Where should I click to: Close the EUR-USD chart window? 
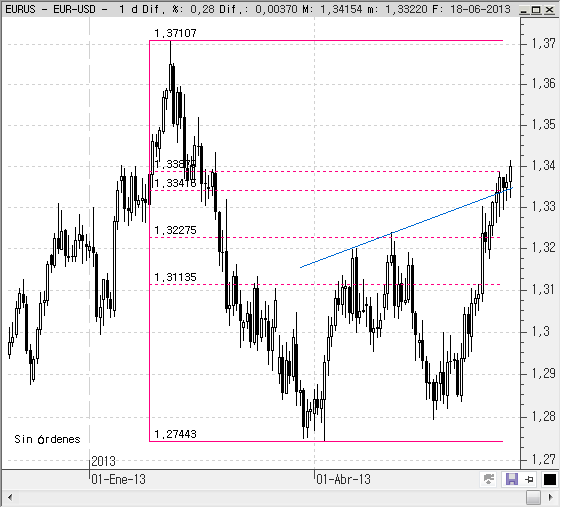(549, 10)
